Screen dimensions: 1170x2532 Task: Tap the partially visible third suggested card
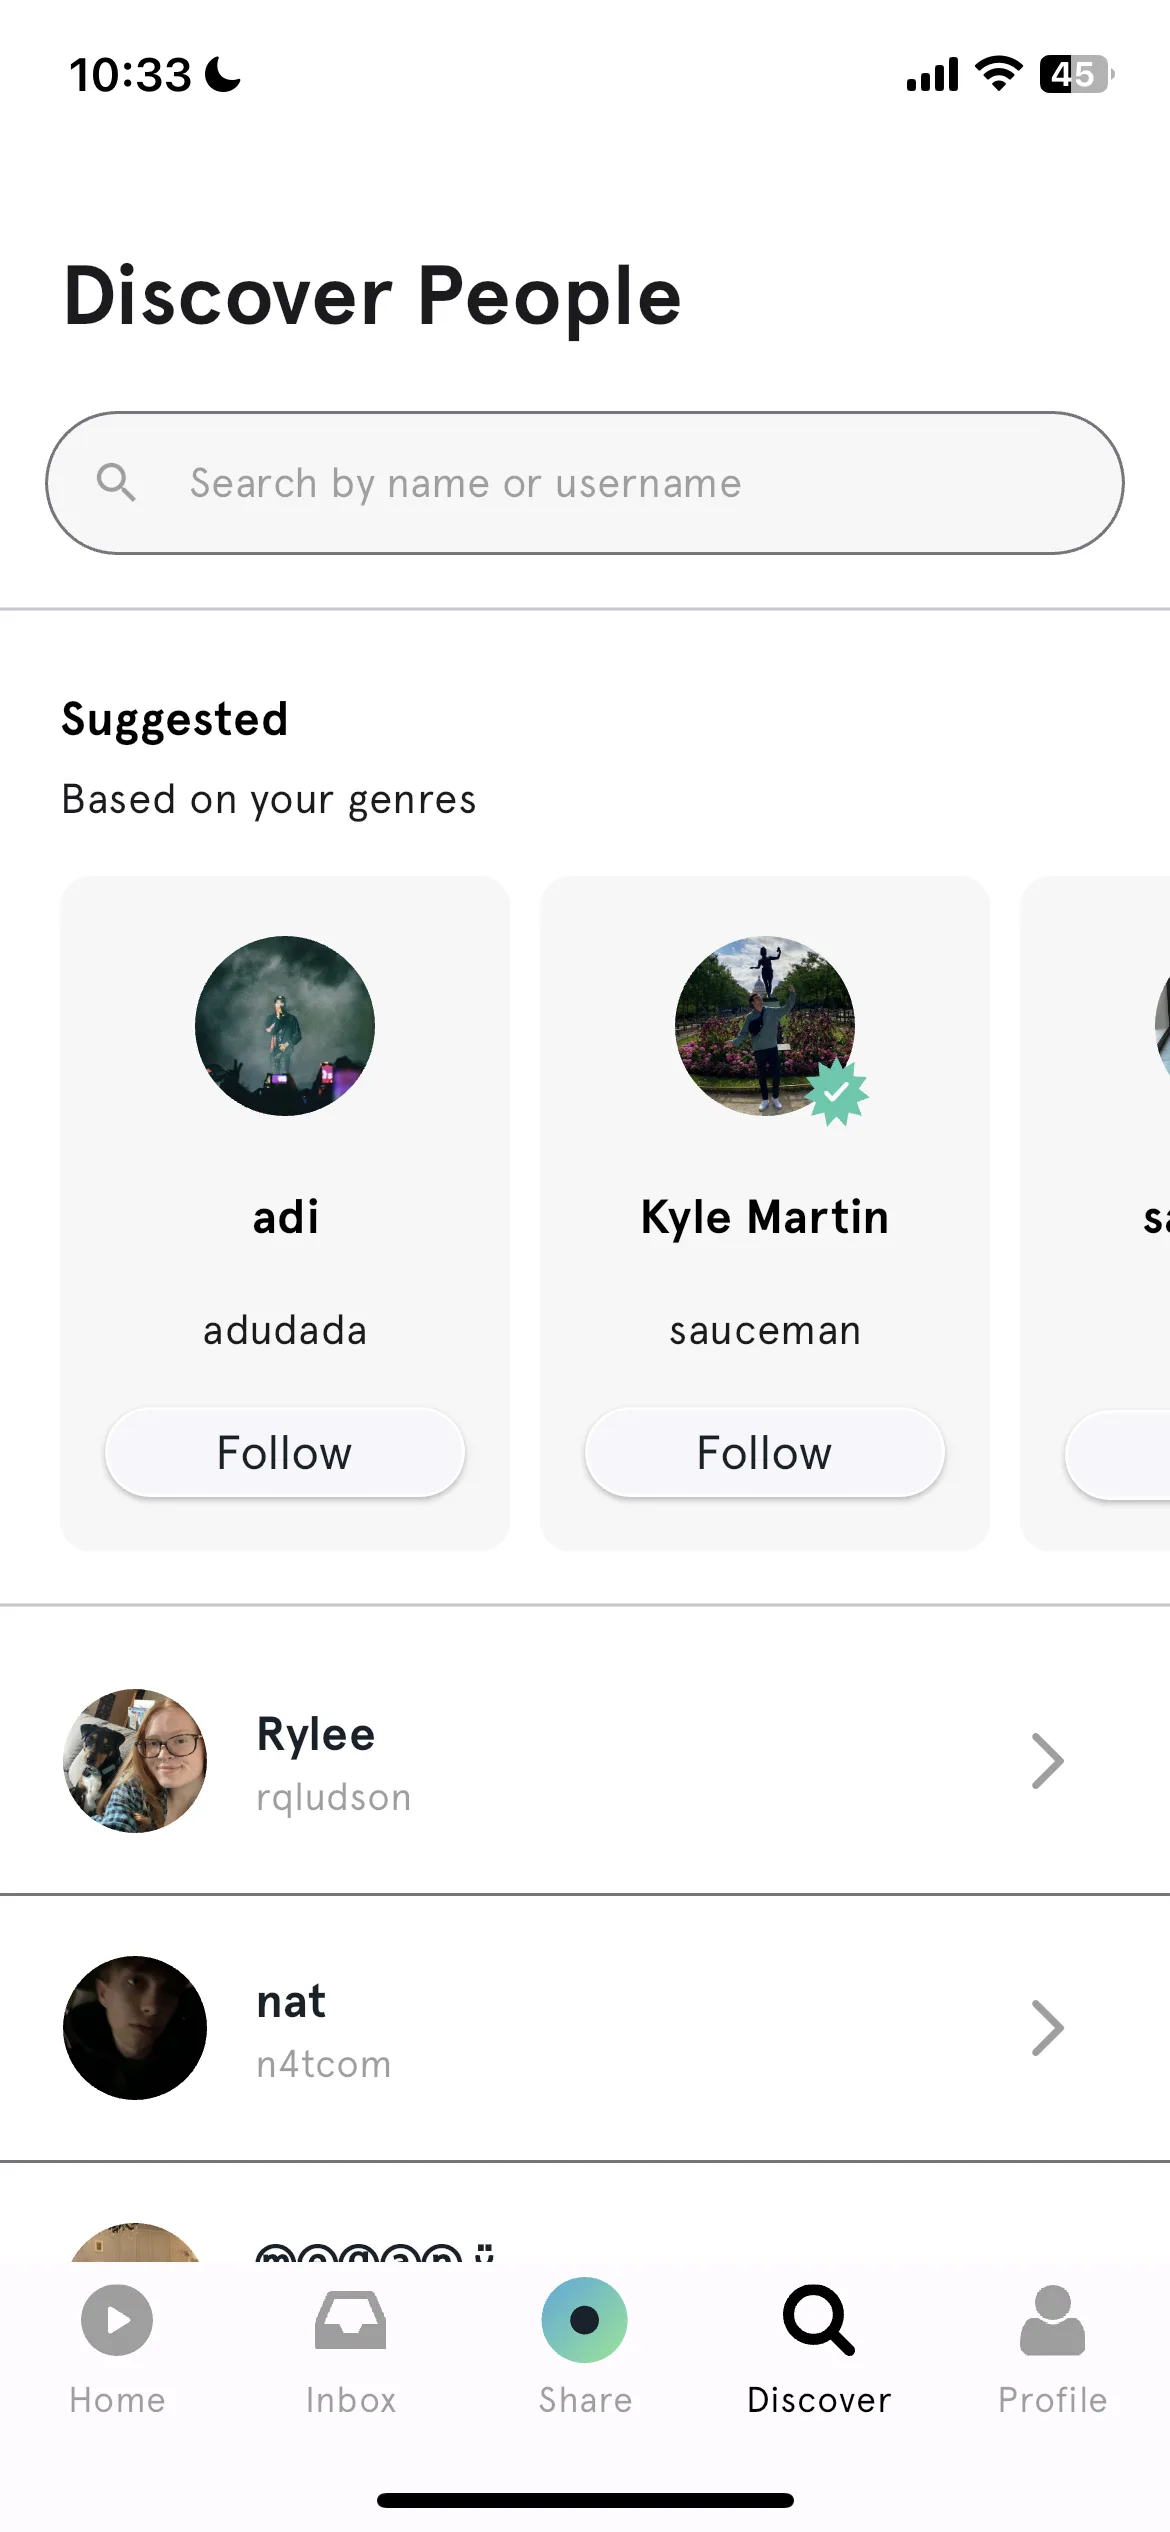coord(1096,1213)
